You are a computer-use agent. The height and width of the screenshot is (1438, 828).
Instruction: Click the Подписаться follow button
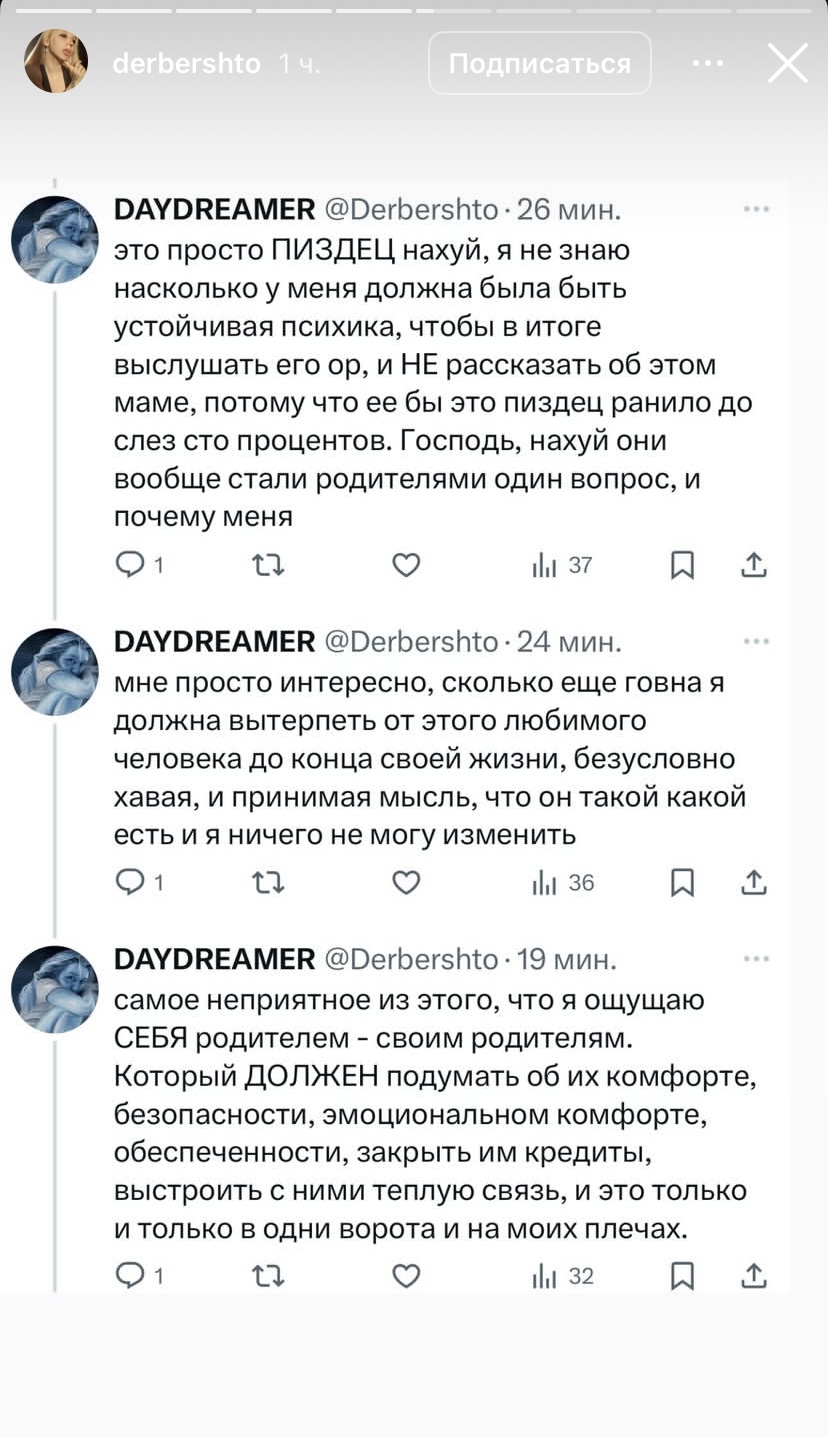(540, 64)
